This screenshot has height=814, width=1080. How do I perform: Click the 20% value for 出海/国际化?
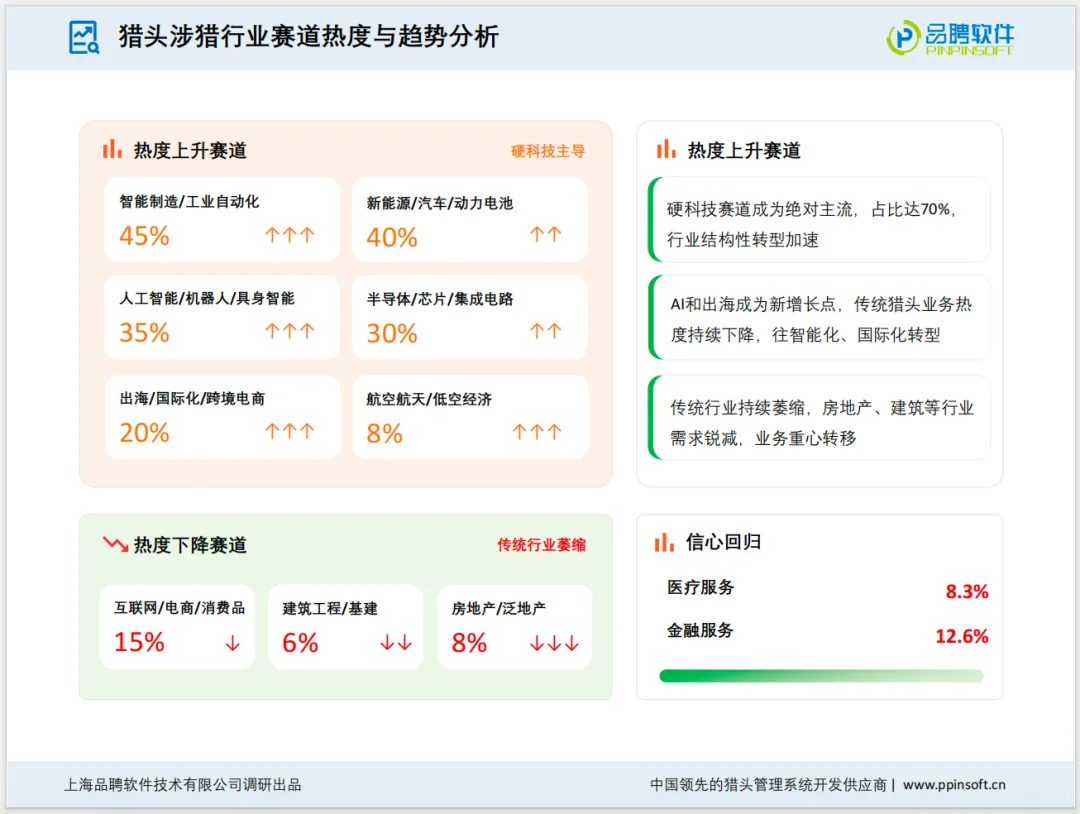[144, 432]
